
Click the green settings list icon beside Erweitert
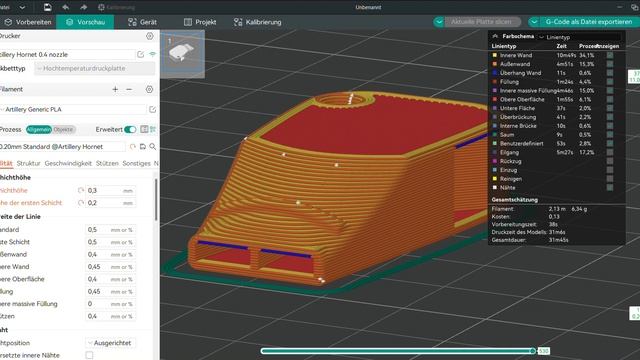click(153, 129)
